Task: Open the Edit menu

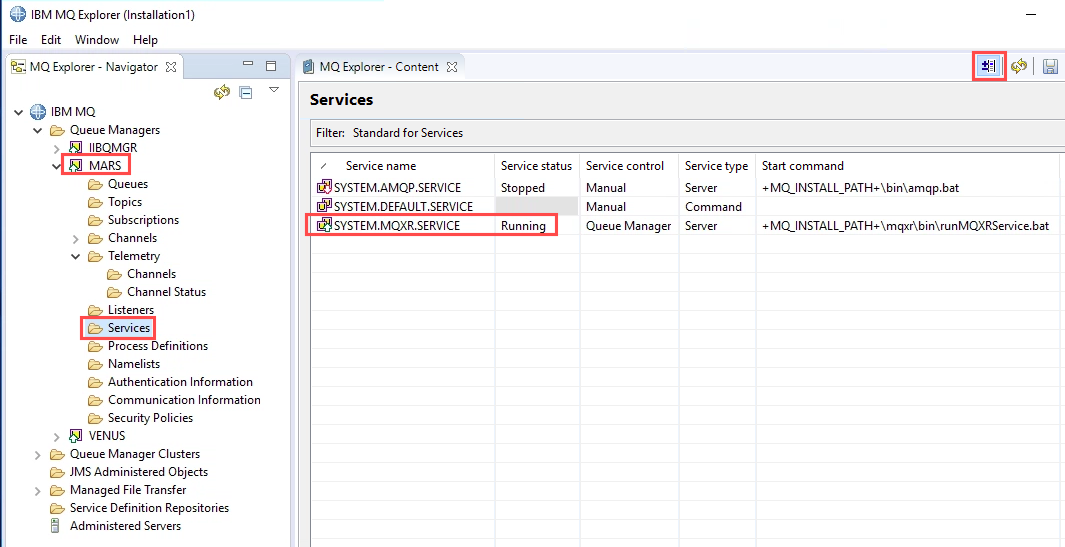Action: [x=51, y=39]
